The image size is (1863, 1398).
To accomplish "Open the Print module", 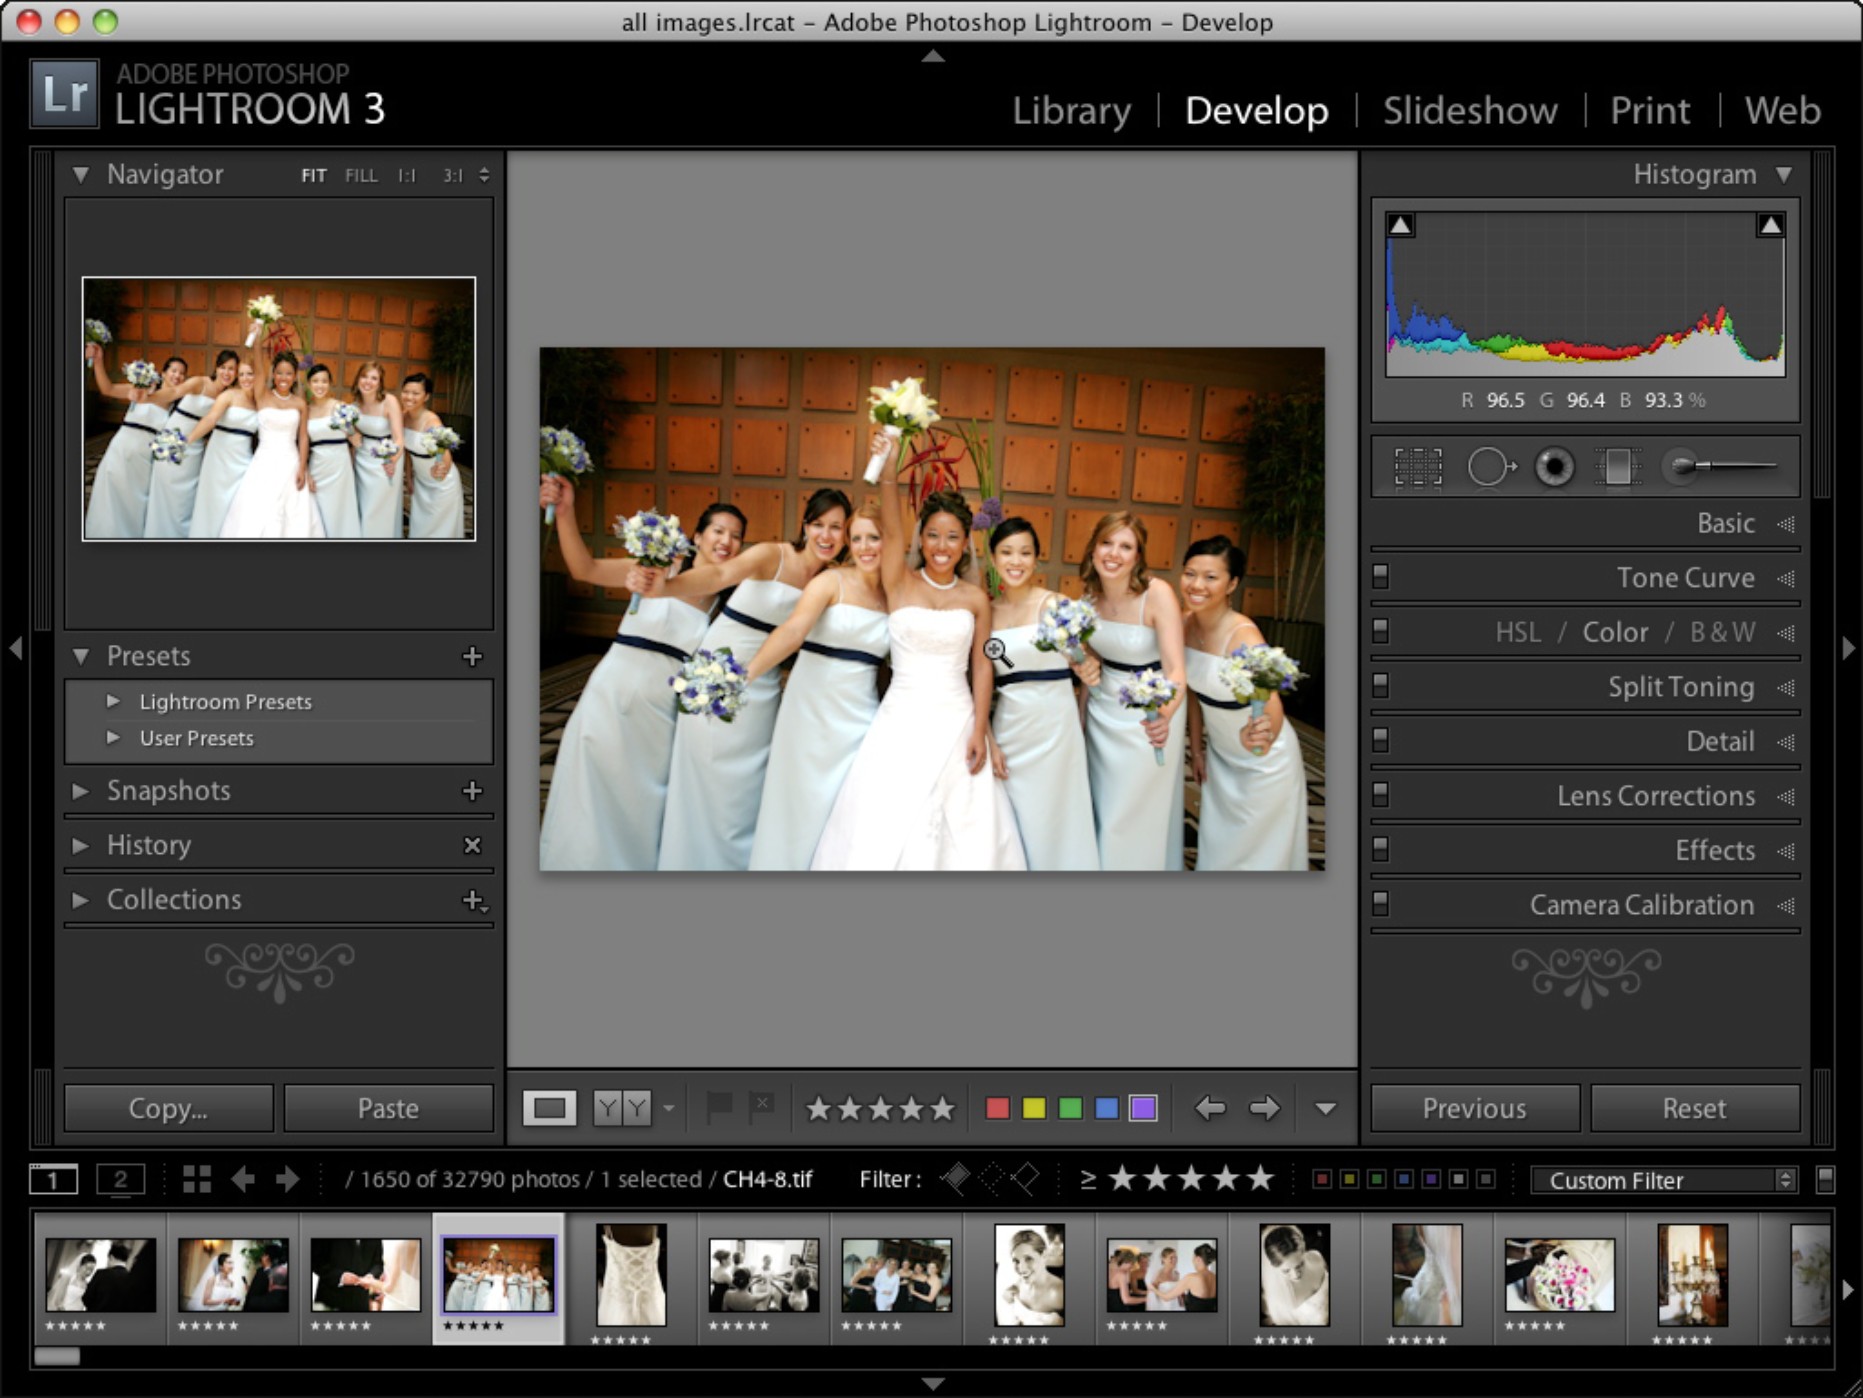I will click(x=1650, y=110).
